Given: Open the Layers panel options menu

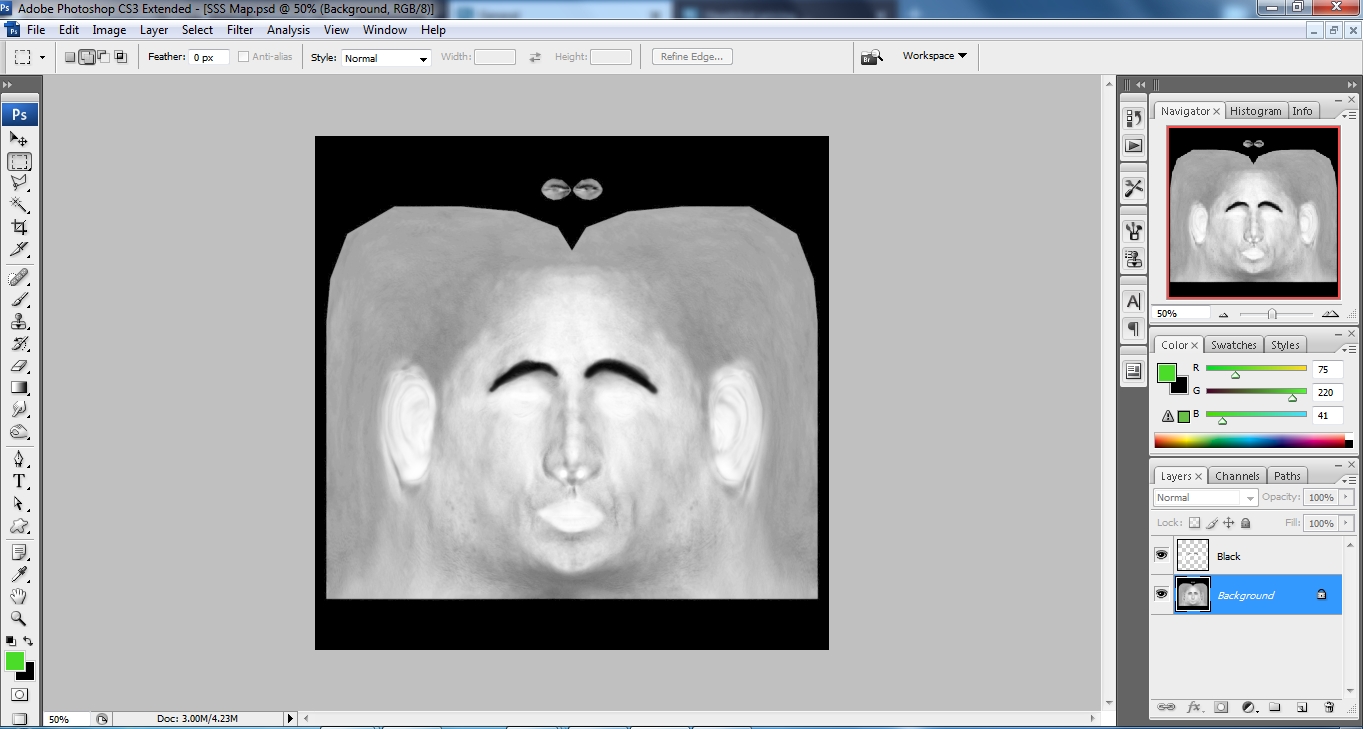Looking at the screenshot, I should 1350,481.
